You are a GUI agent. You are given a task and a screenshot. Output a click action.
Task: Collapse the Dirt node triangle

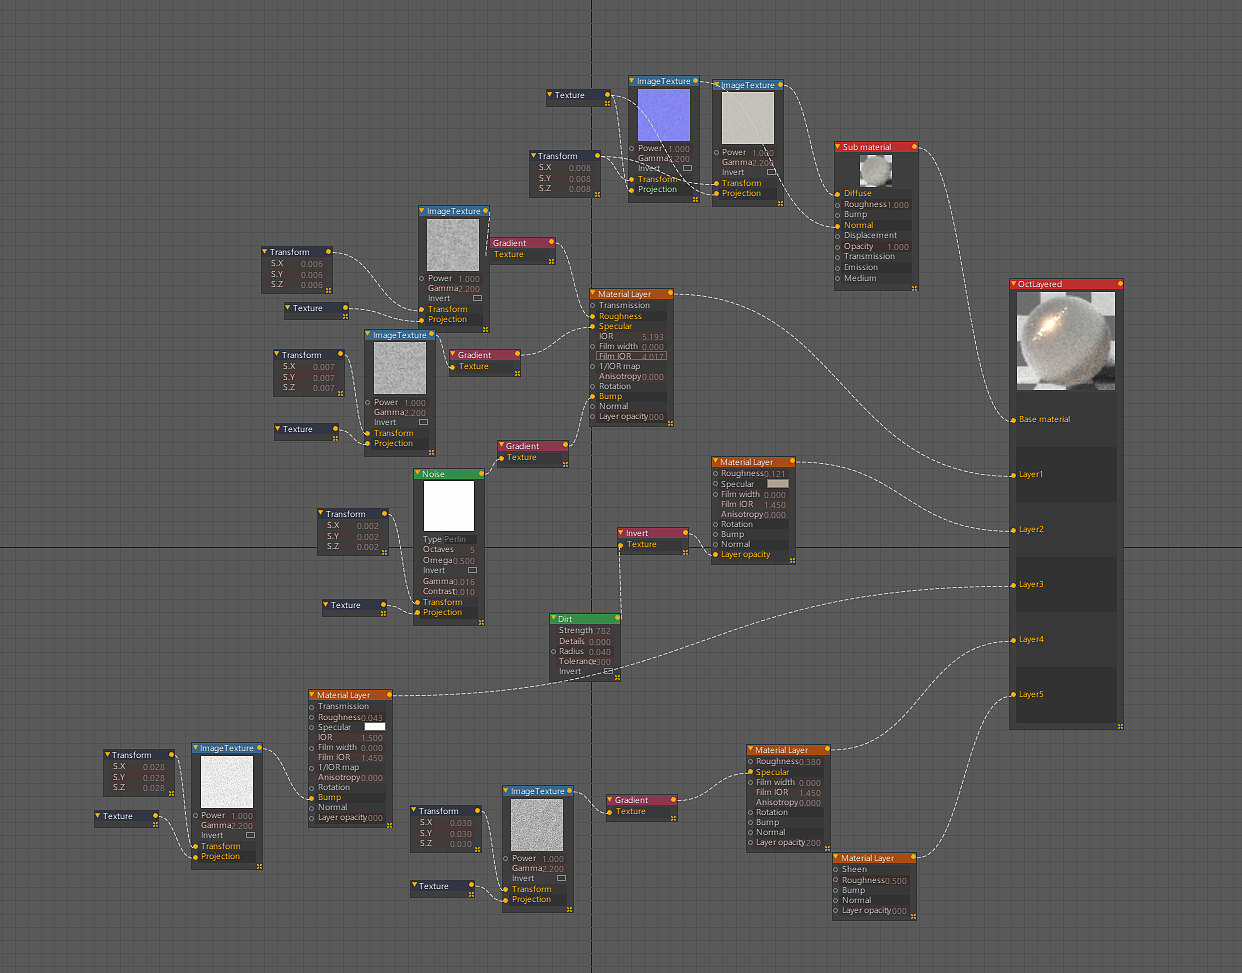click(554, 619)
